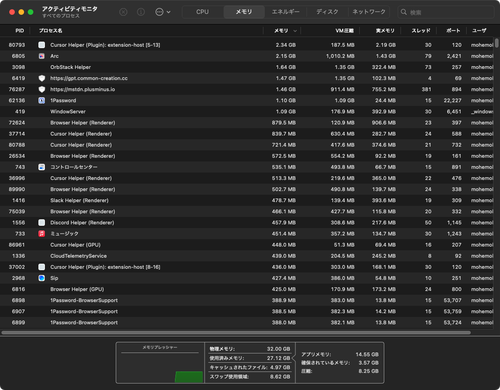Click the 2.15 GB memory value of Arc
Screen dimensions: 500x390
[286, 56]
